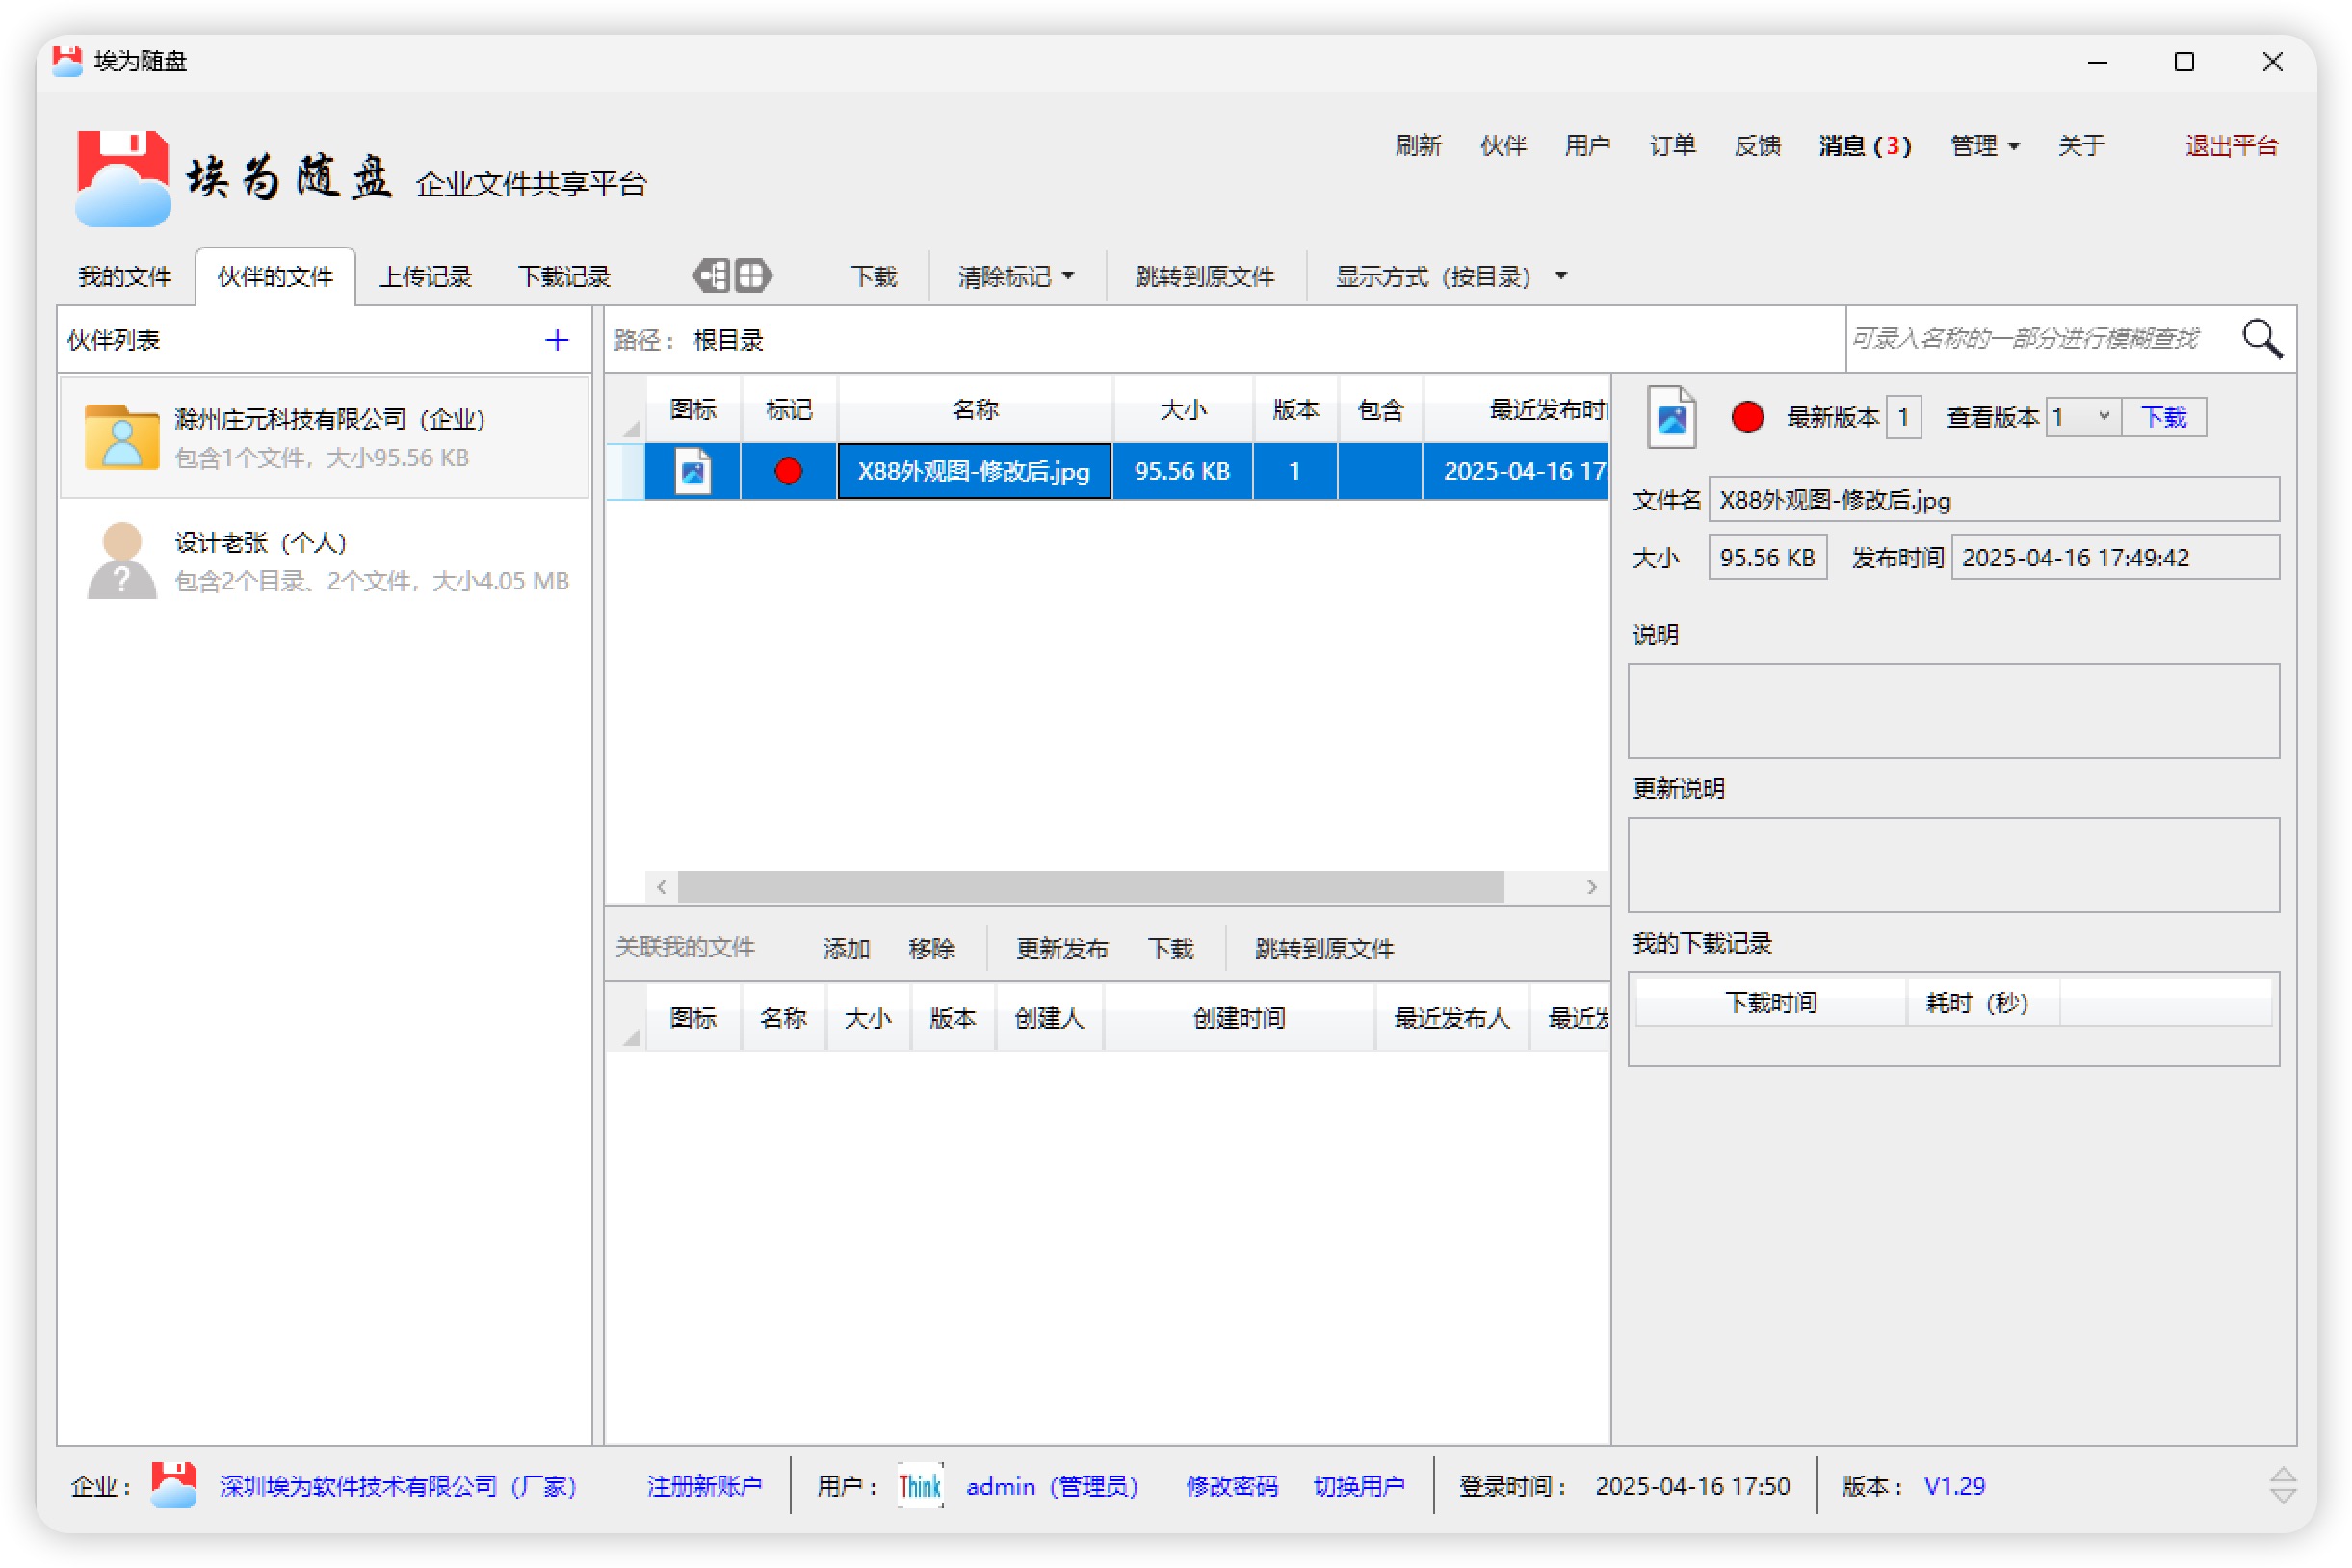The width and height of the screenshot is (2352, 1568).
Task: Switch to 下载记录 tab
Action: (564, 277)
